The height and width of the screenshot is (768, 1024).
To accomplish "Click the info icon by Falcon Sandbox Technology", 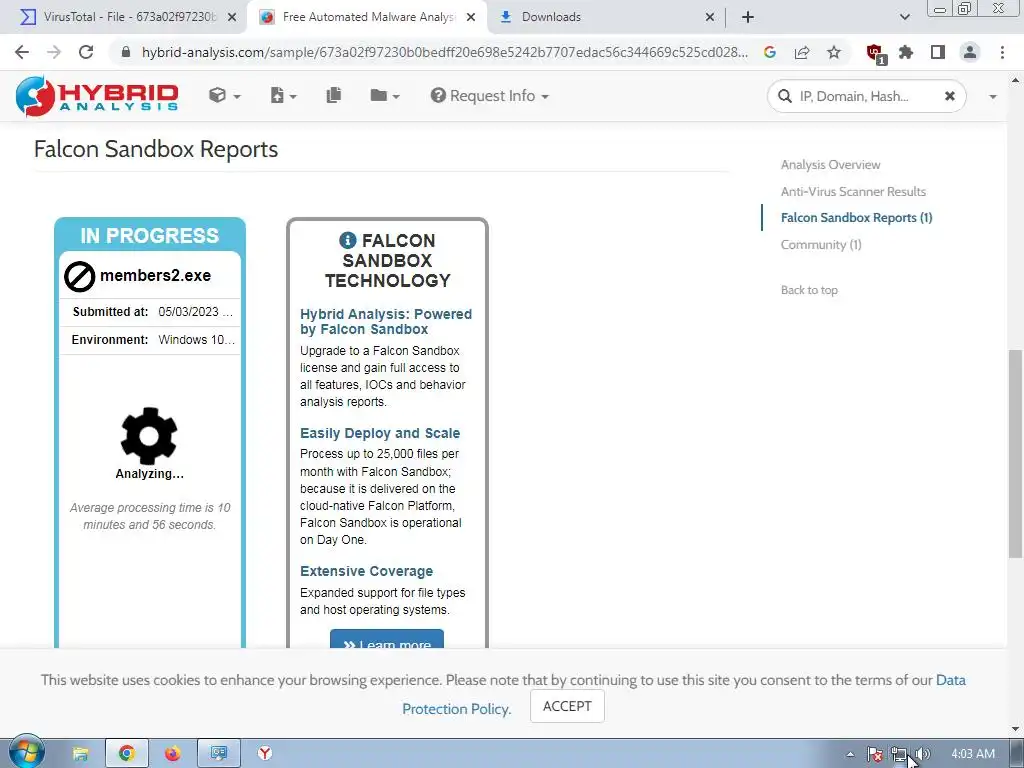I will [x=347, y=240].
